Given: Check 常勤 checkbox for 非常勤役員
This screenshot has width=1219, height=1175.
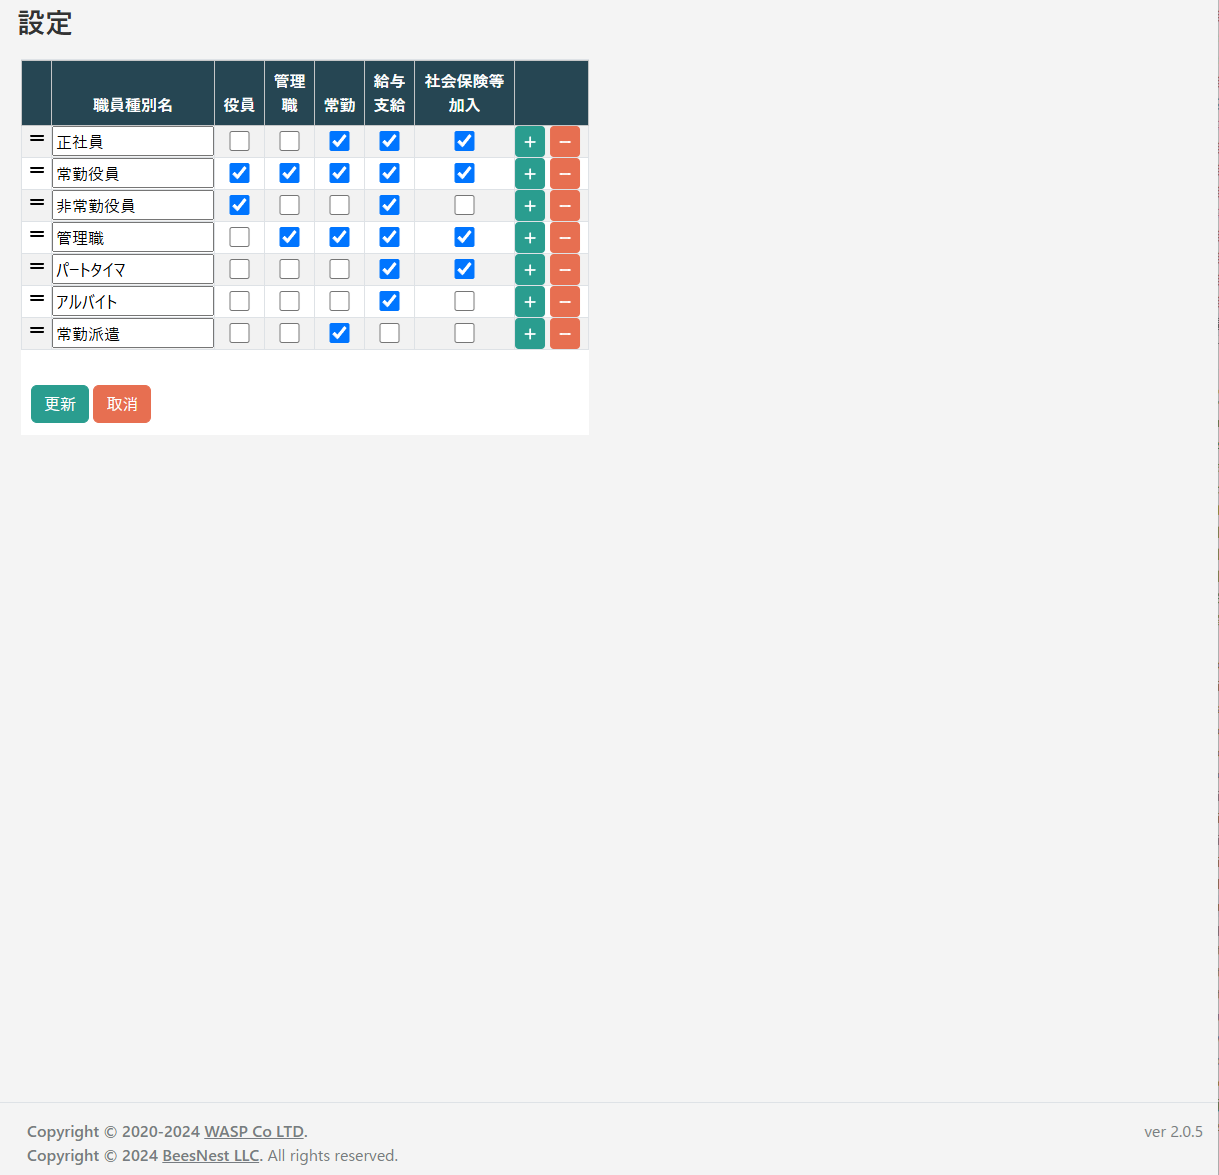Looking at the screenshot, I should 339,205.
